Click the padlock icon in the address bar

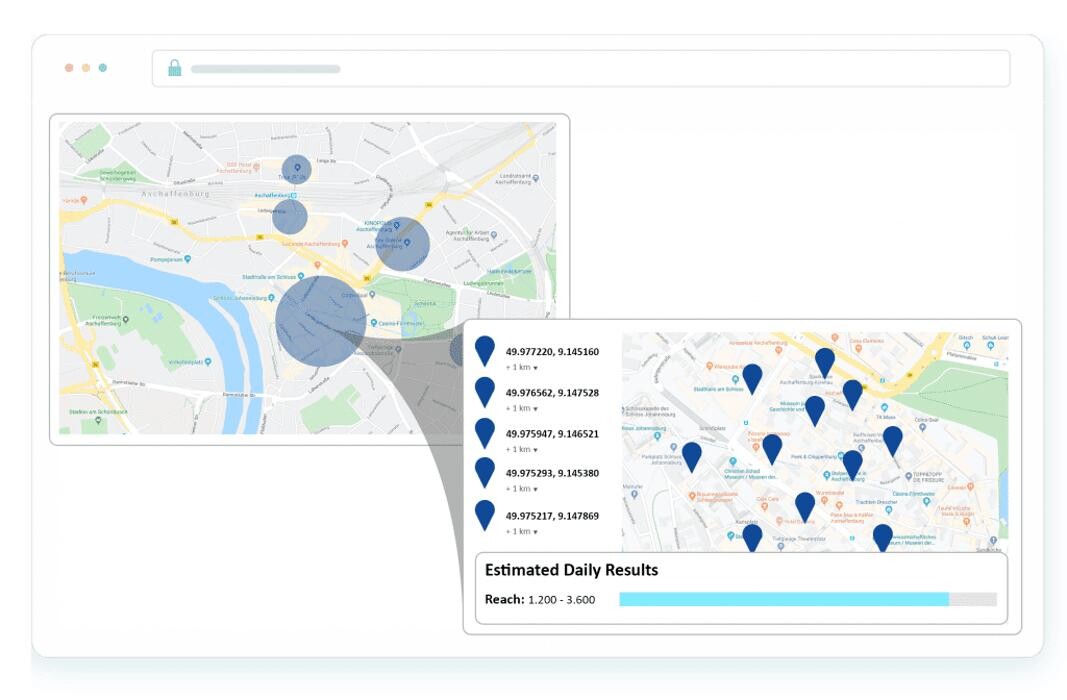(174, 69)
